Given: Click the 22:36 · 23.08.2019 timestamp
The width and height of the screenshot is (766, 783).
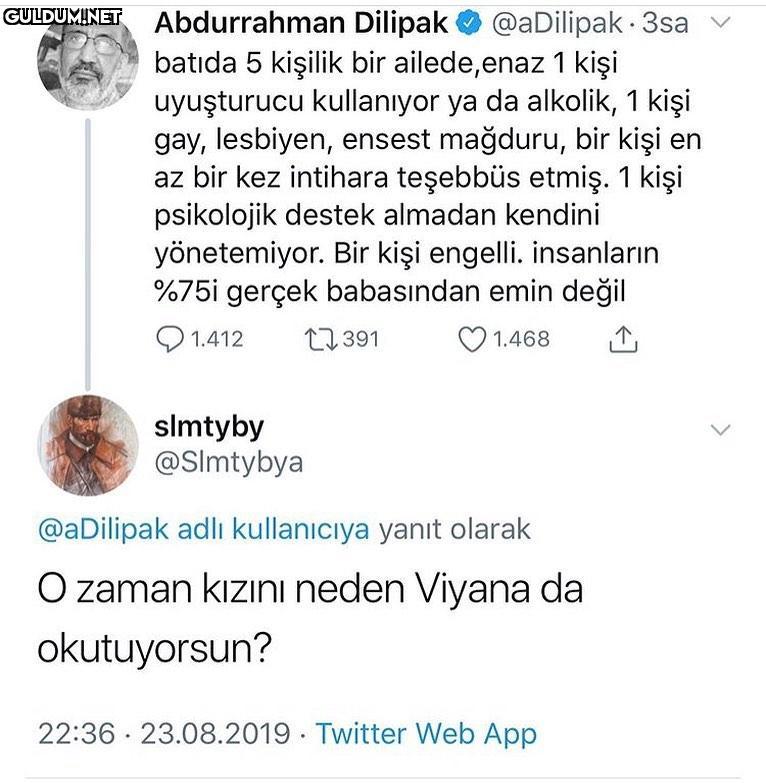Looking at the screenshot, I should (x=164, y=733).
